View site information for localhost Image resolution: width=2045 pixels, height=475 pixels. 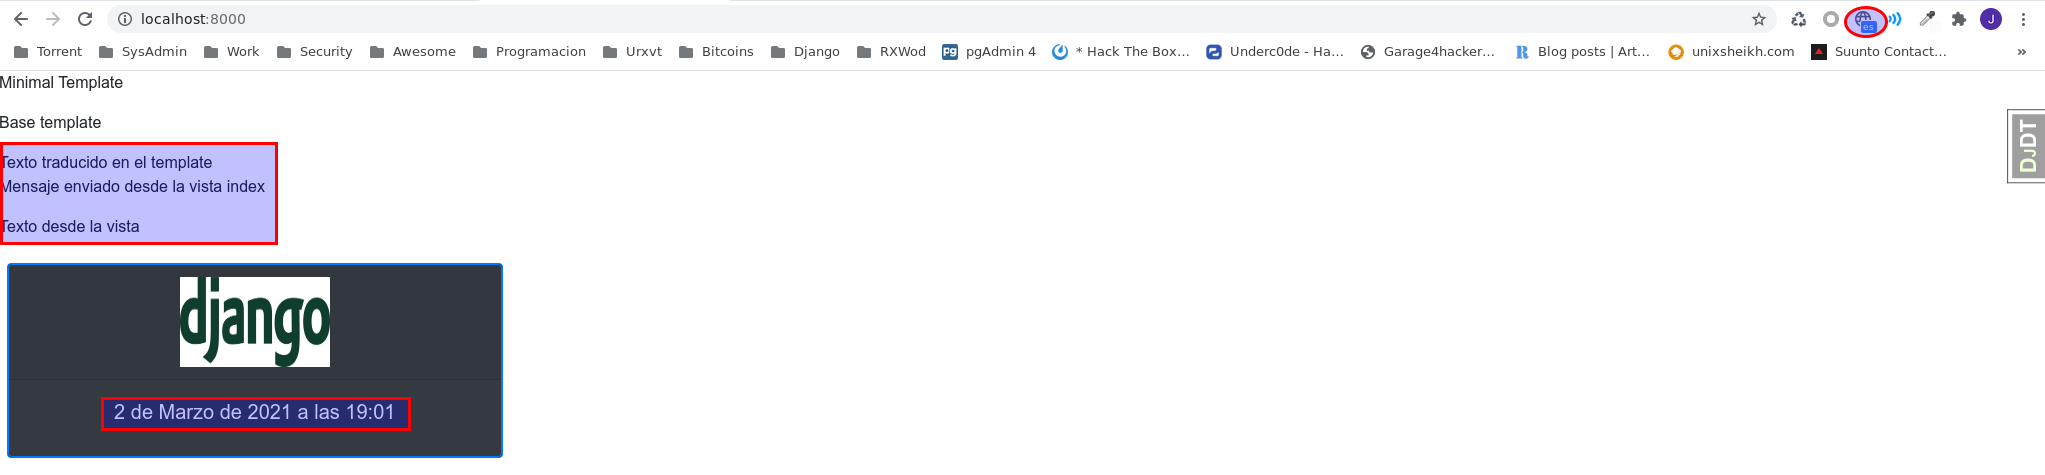[x=124, y=19]
